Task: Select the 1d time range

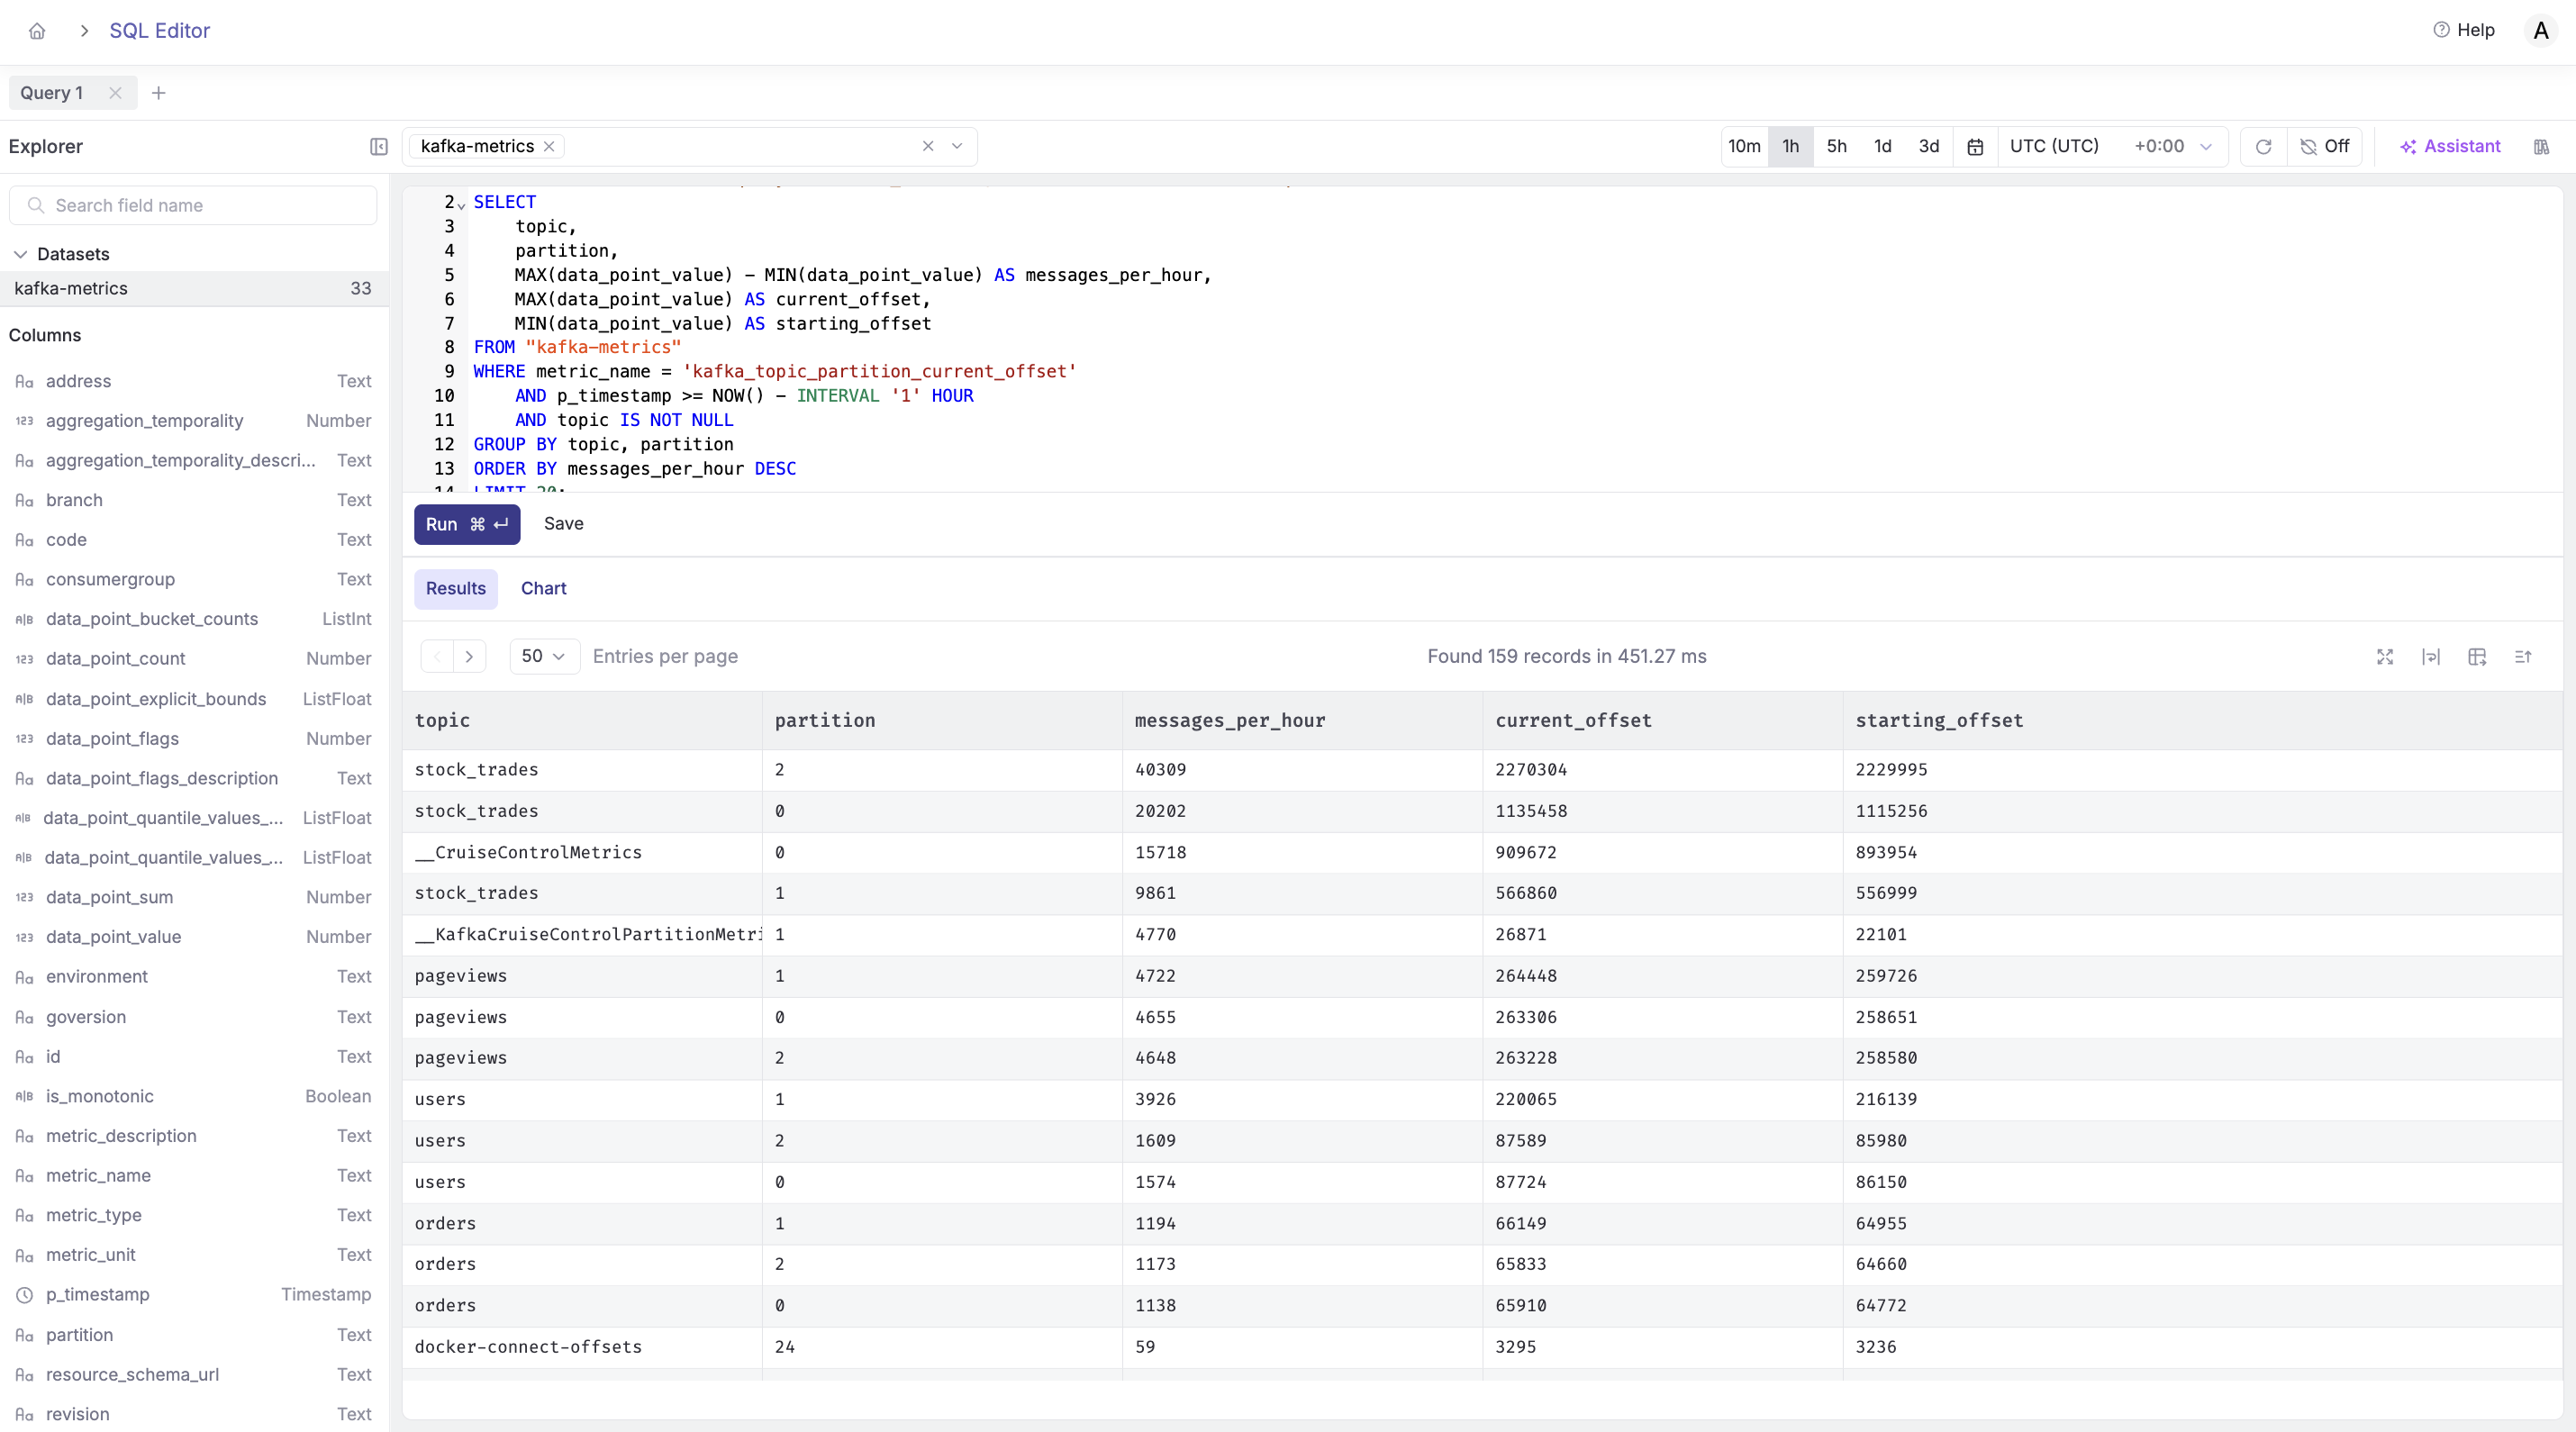Action: point(1882,147)
